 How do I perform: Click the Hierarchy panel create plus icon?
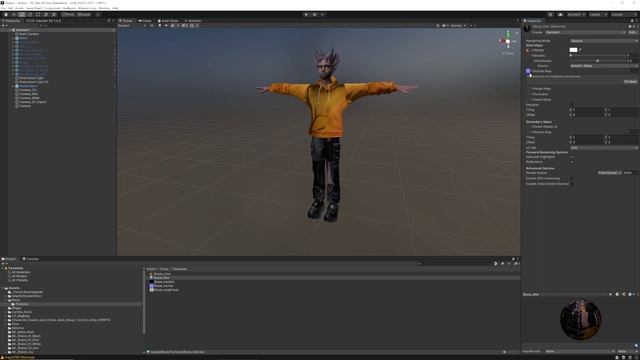pyautogui.click(x=3, y=25)
